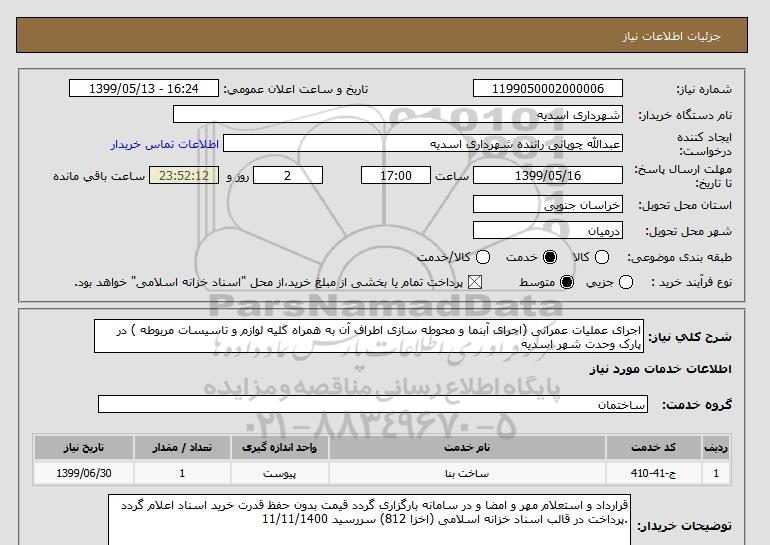The width and height of the screenshot is (770, 545).
Task: Select the جزیی purchase type radio
Action: (x=626, y=282)
